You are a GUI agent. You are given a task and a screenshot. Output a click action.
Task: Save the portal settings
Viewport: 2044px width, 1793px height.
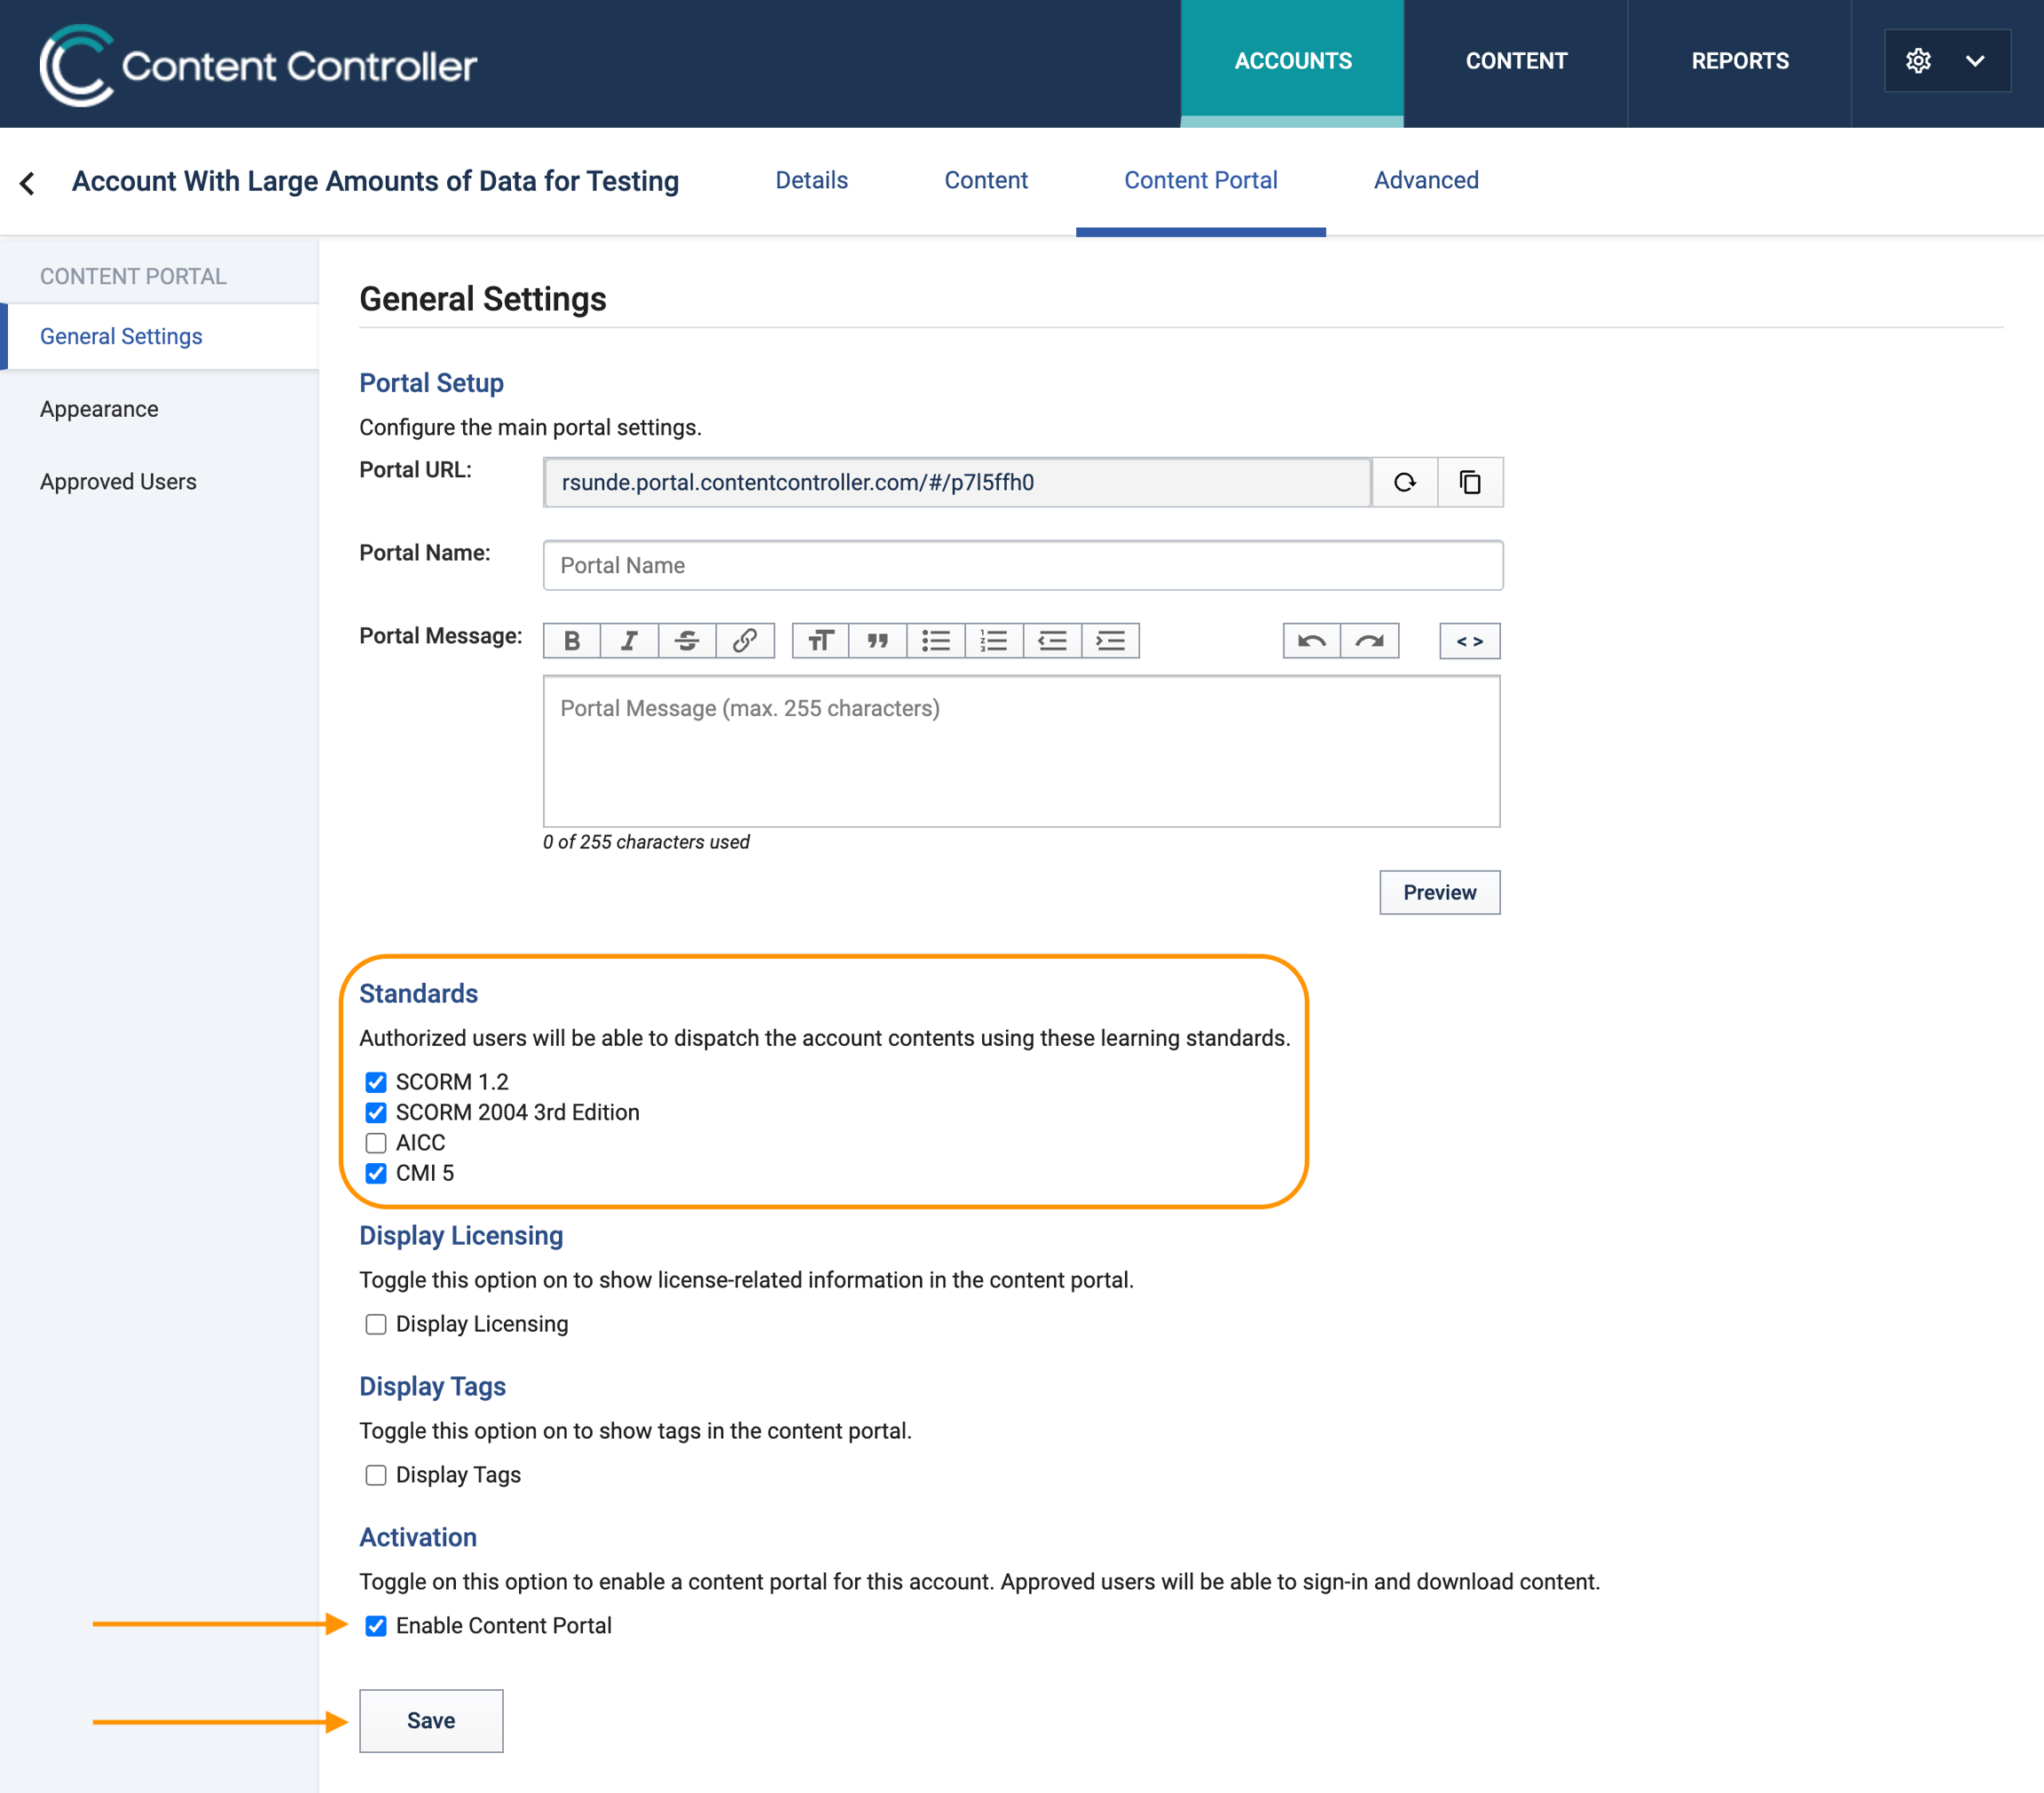(431, 1720)
